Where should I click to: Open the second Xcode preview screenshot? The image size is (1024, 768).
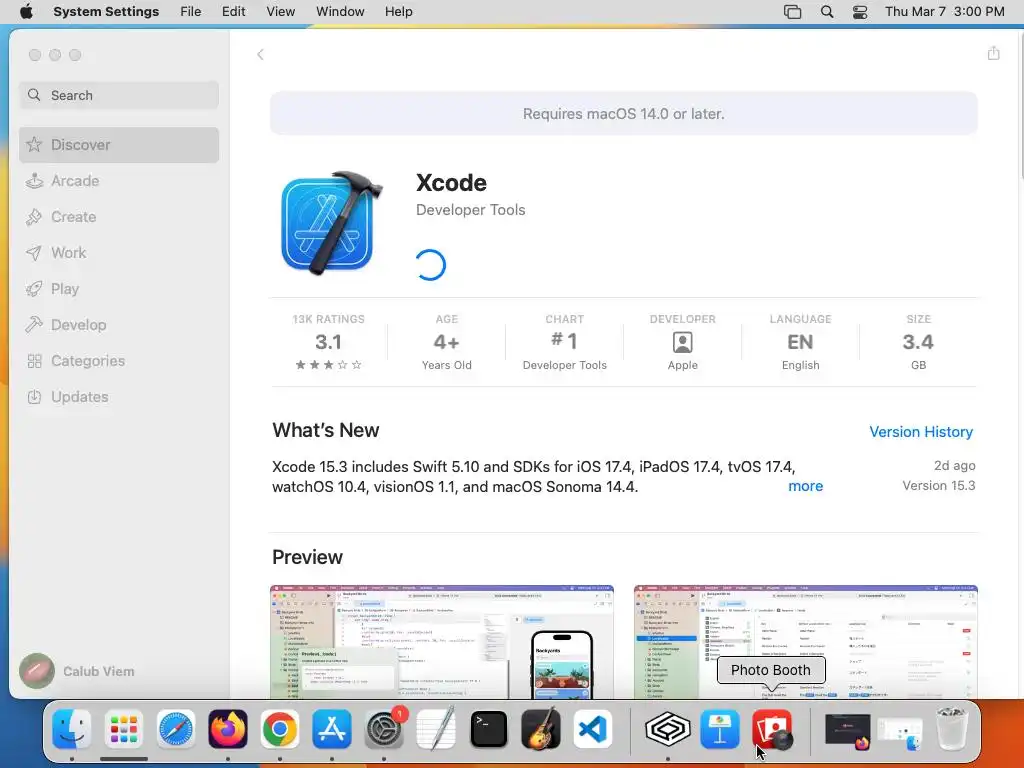coord(805,642)
